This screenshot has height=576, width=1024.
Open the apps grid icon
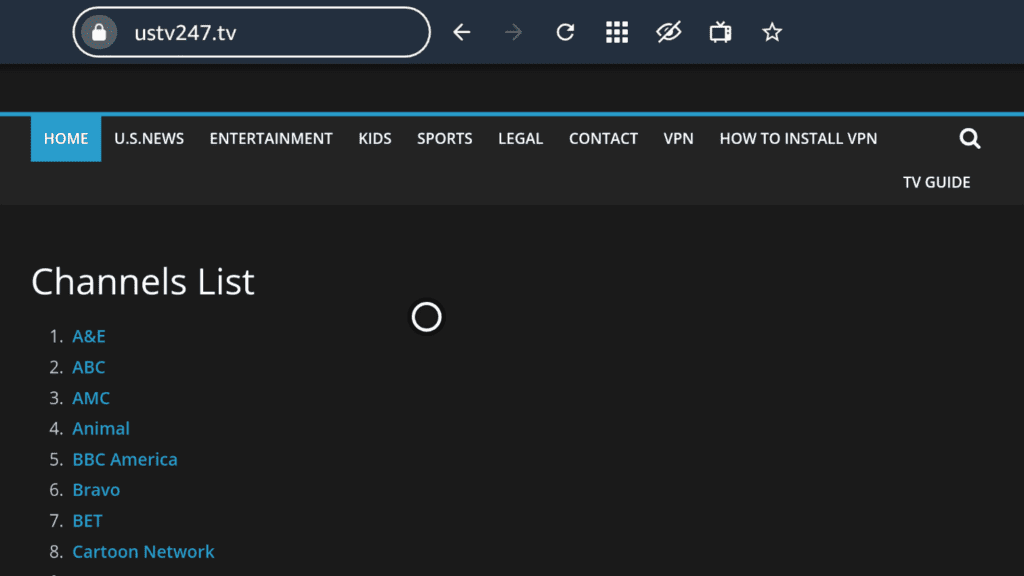tap(616, 32)
